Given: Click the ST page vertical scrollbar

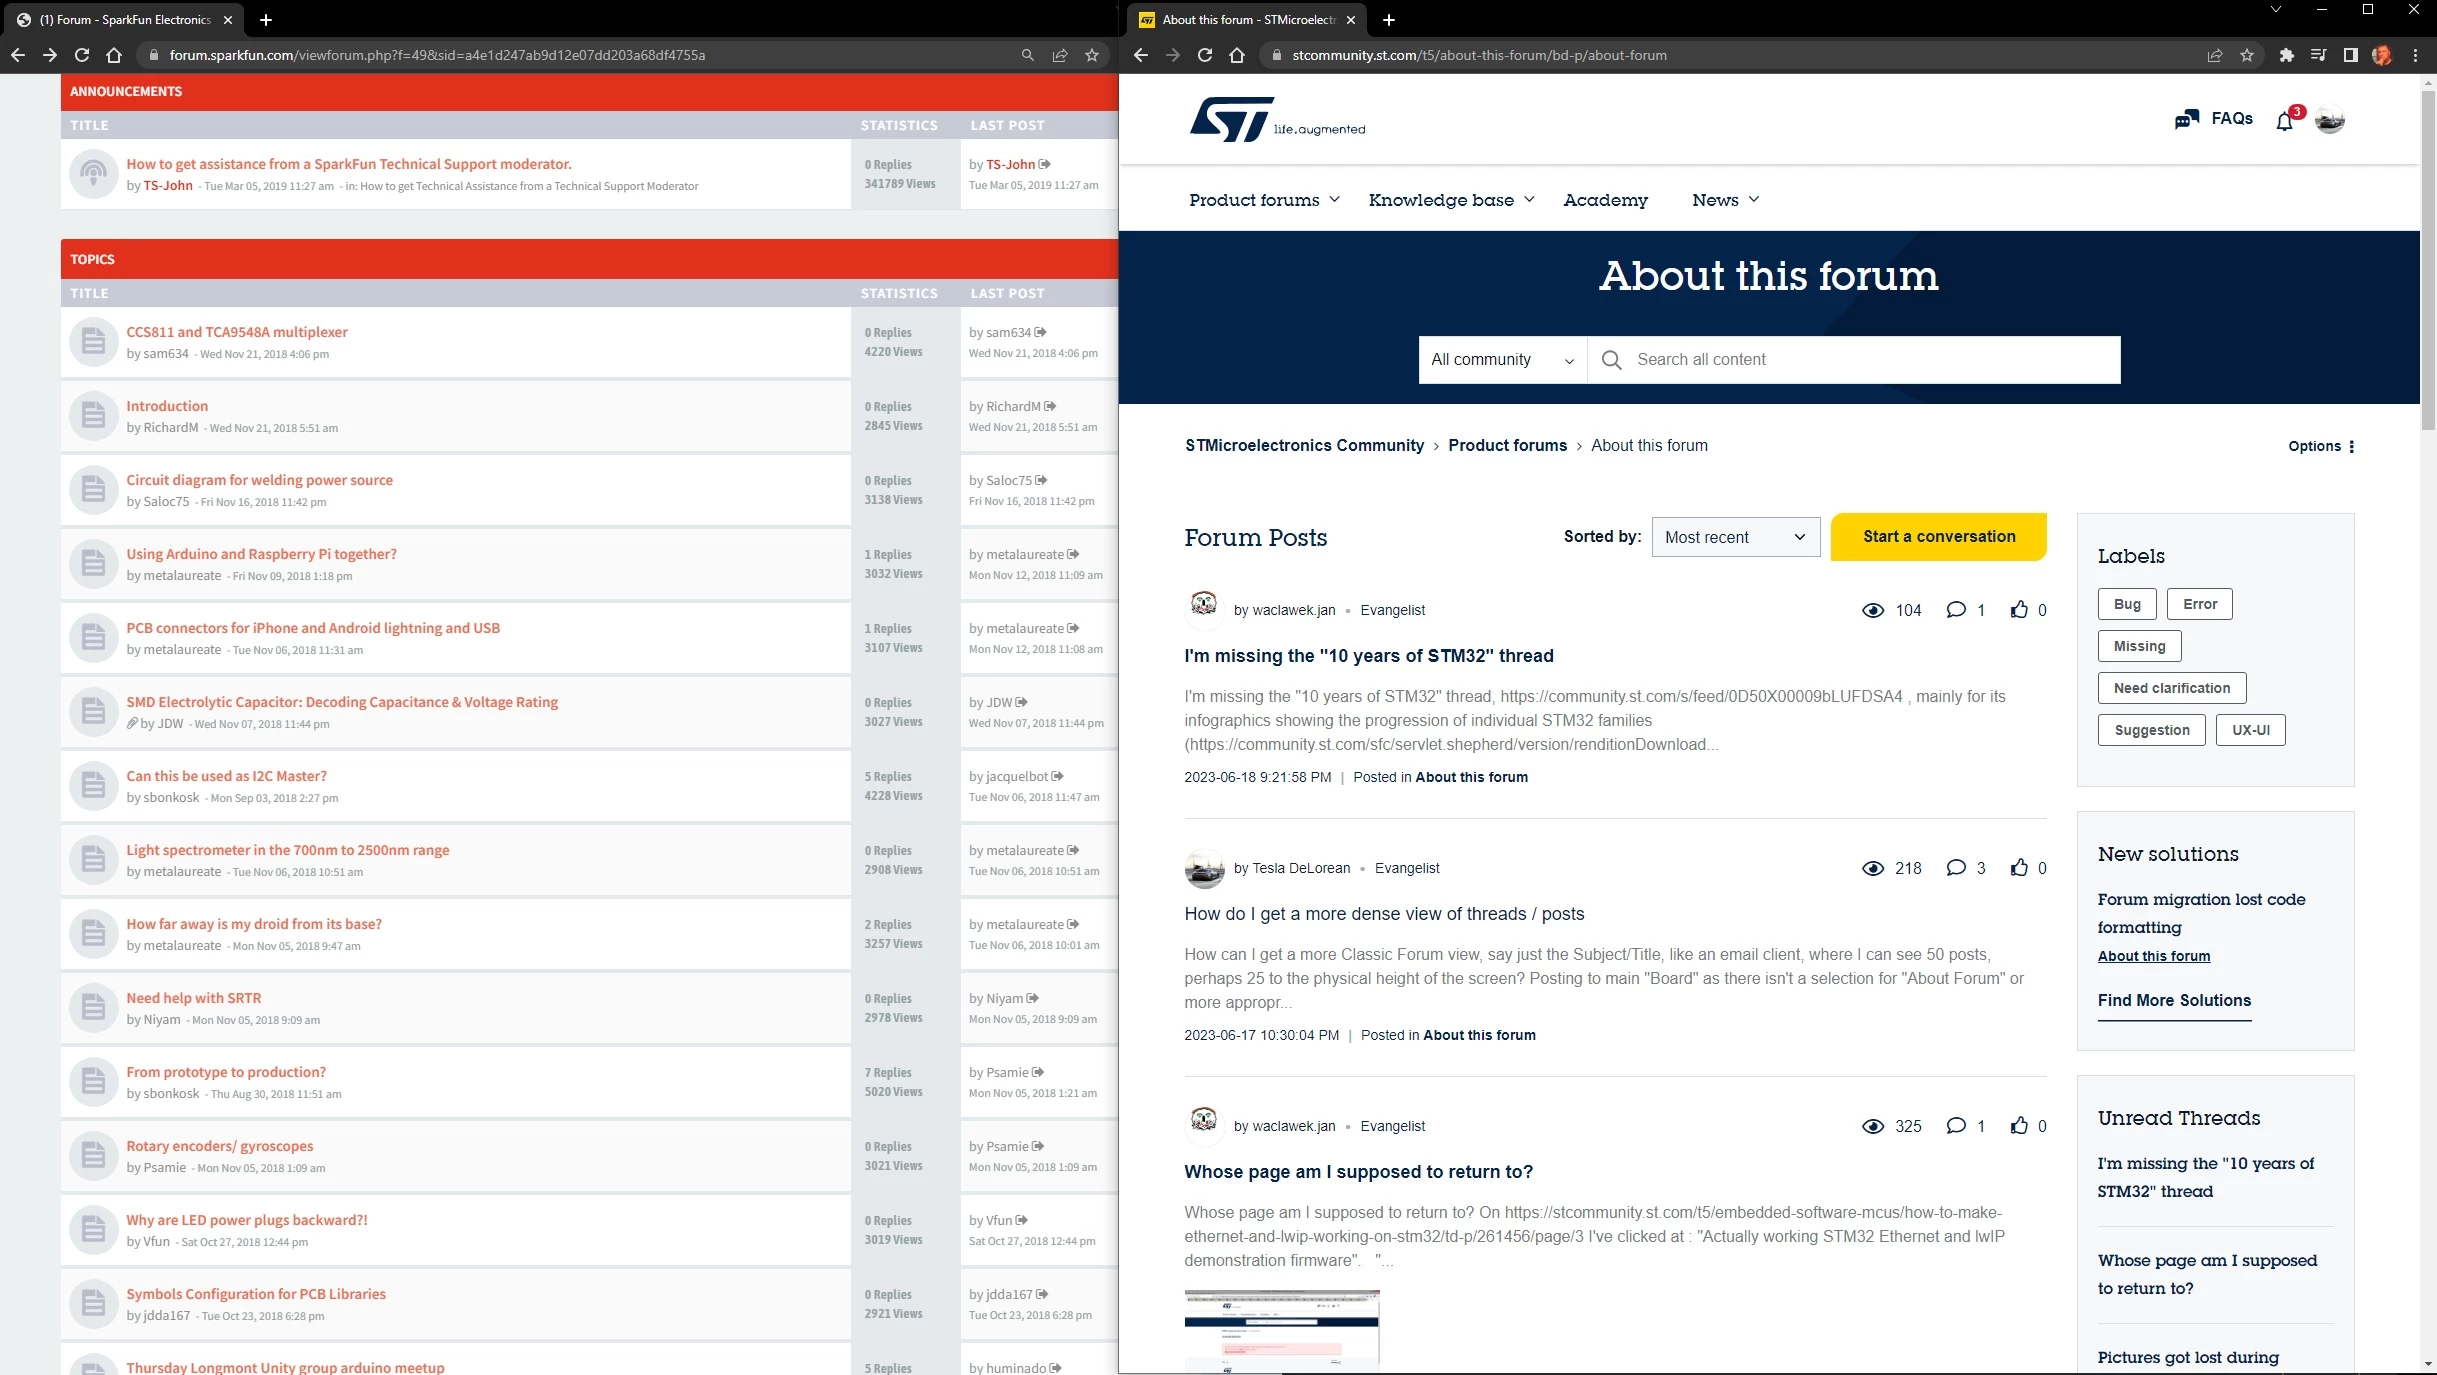Looking at the screenshot, I should tap(2428, 260).
